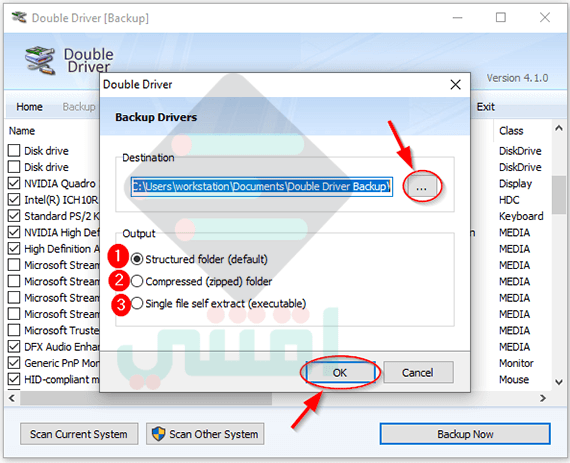Click the Monitor class cell
This screenshot has width=570, height=463.
click(x=516, y=363)
